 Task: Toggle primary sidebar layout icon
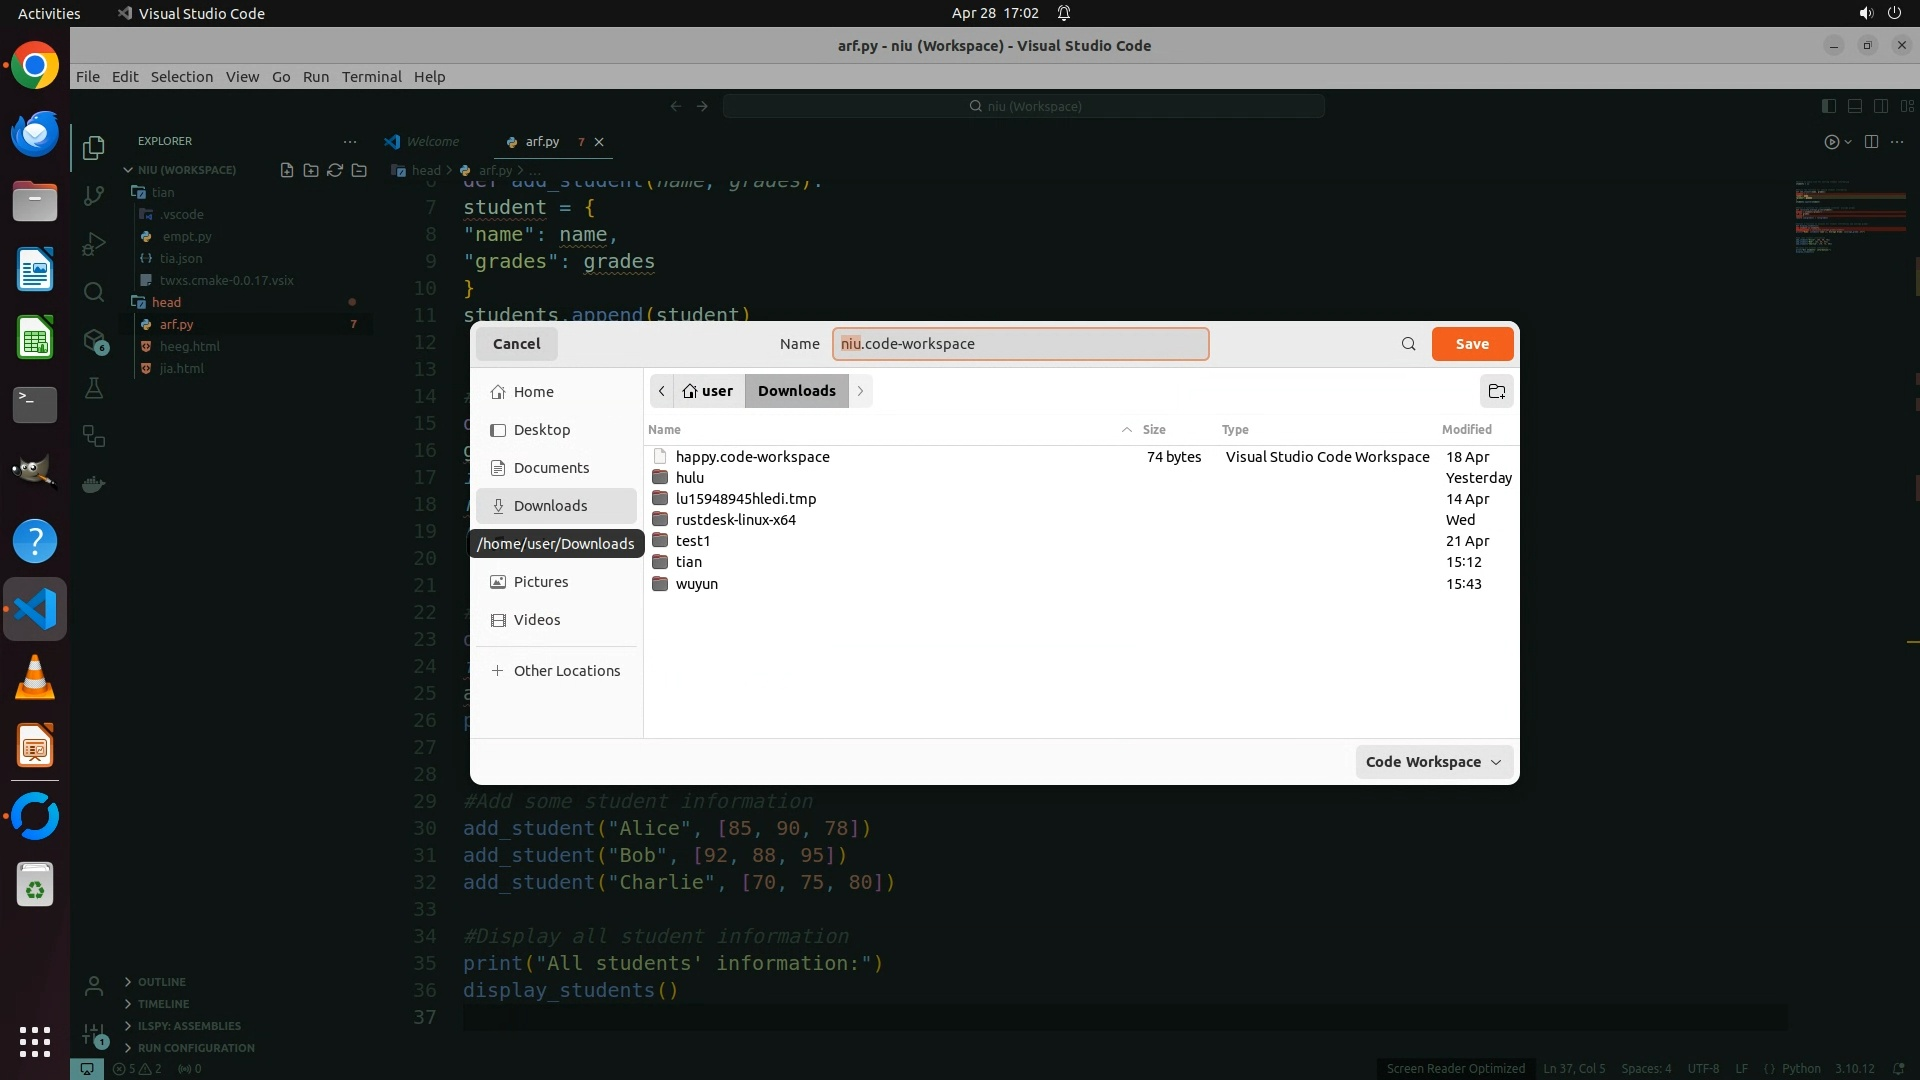click(x=1829, y=106)
